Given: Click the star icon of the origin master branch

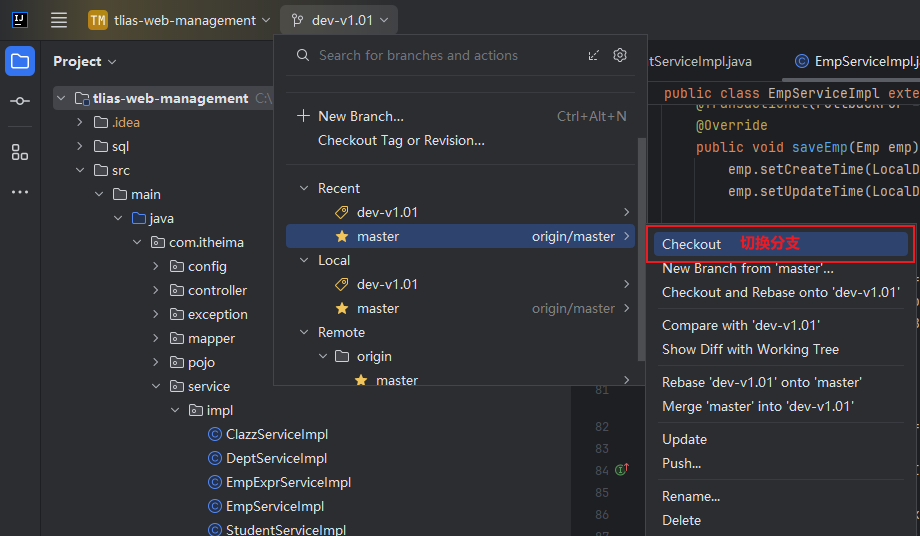Looking at the screenshot, I should coord(361,381).
